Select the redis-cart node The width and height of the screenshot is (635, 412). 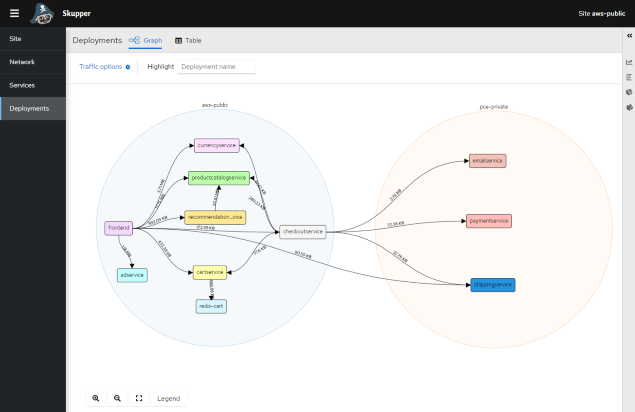(x=211, y=306)
